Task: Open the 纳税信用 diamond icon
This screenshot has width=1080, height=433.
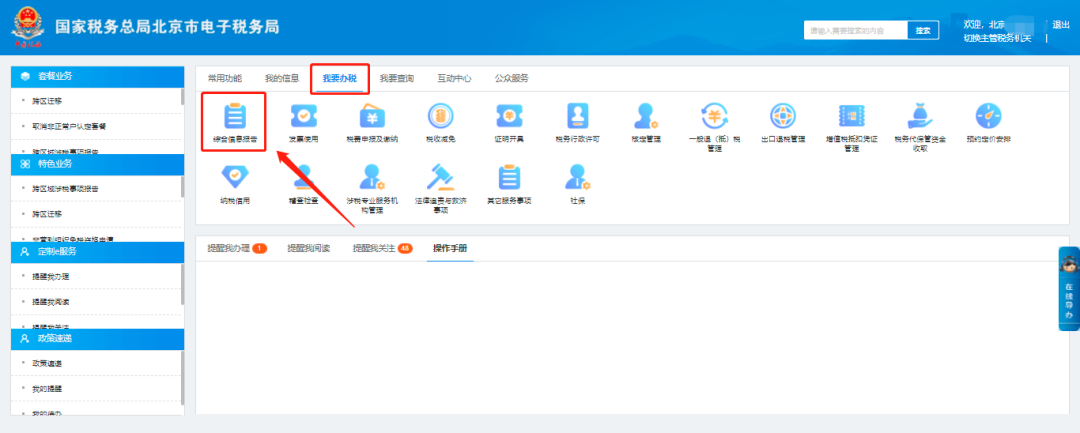Action: pos(234,178)
